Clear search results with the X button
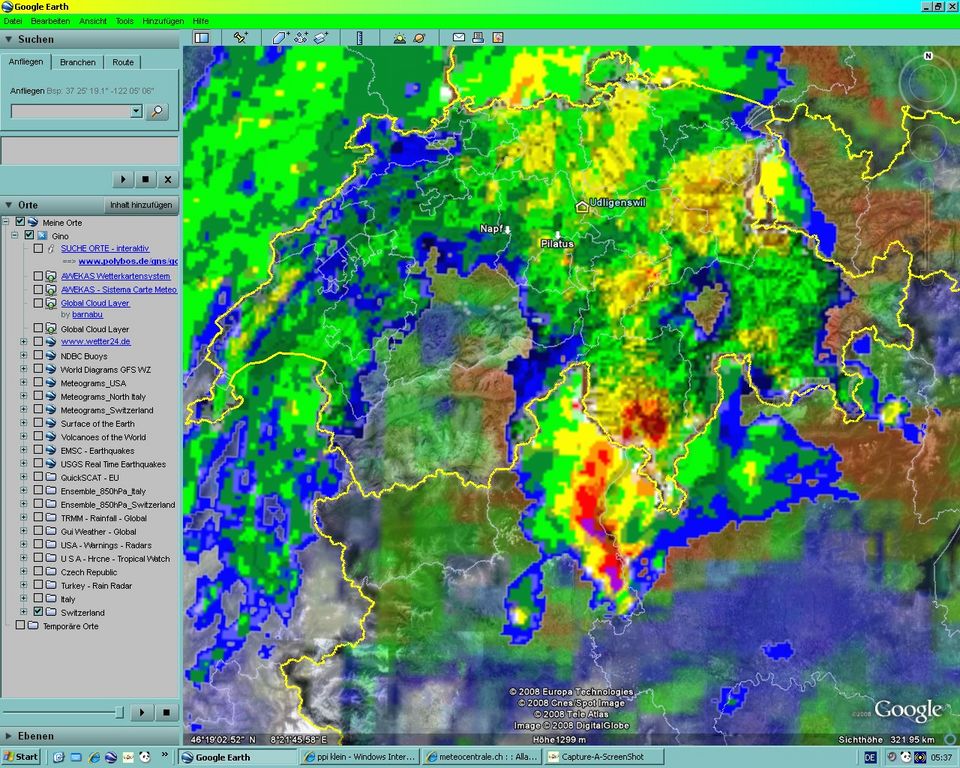This screenshot has width=960, height=768. click(167, 179)
